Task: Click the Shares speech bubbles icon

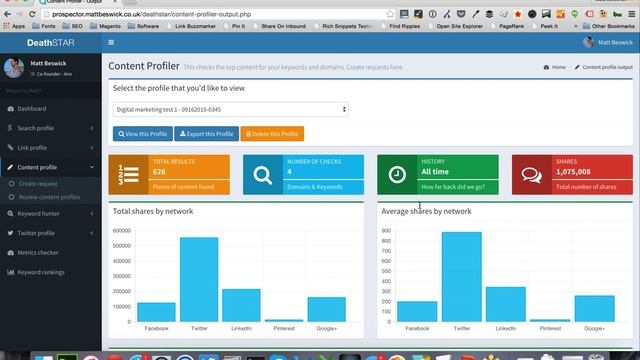Action: click(531, 175)
